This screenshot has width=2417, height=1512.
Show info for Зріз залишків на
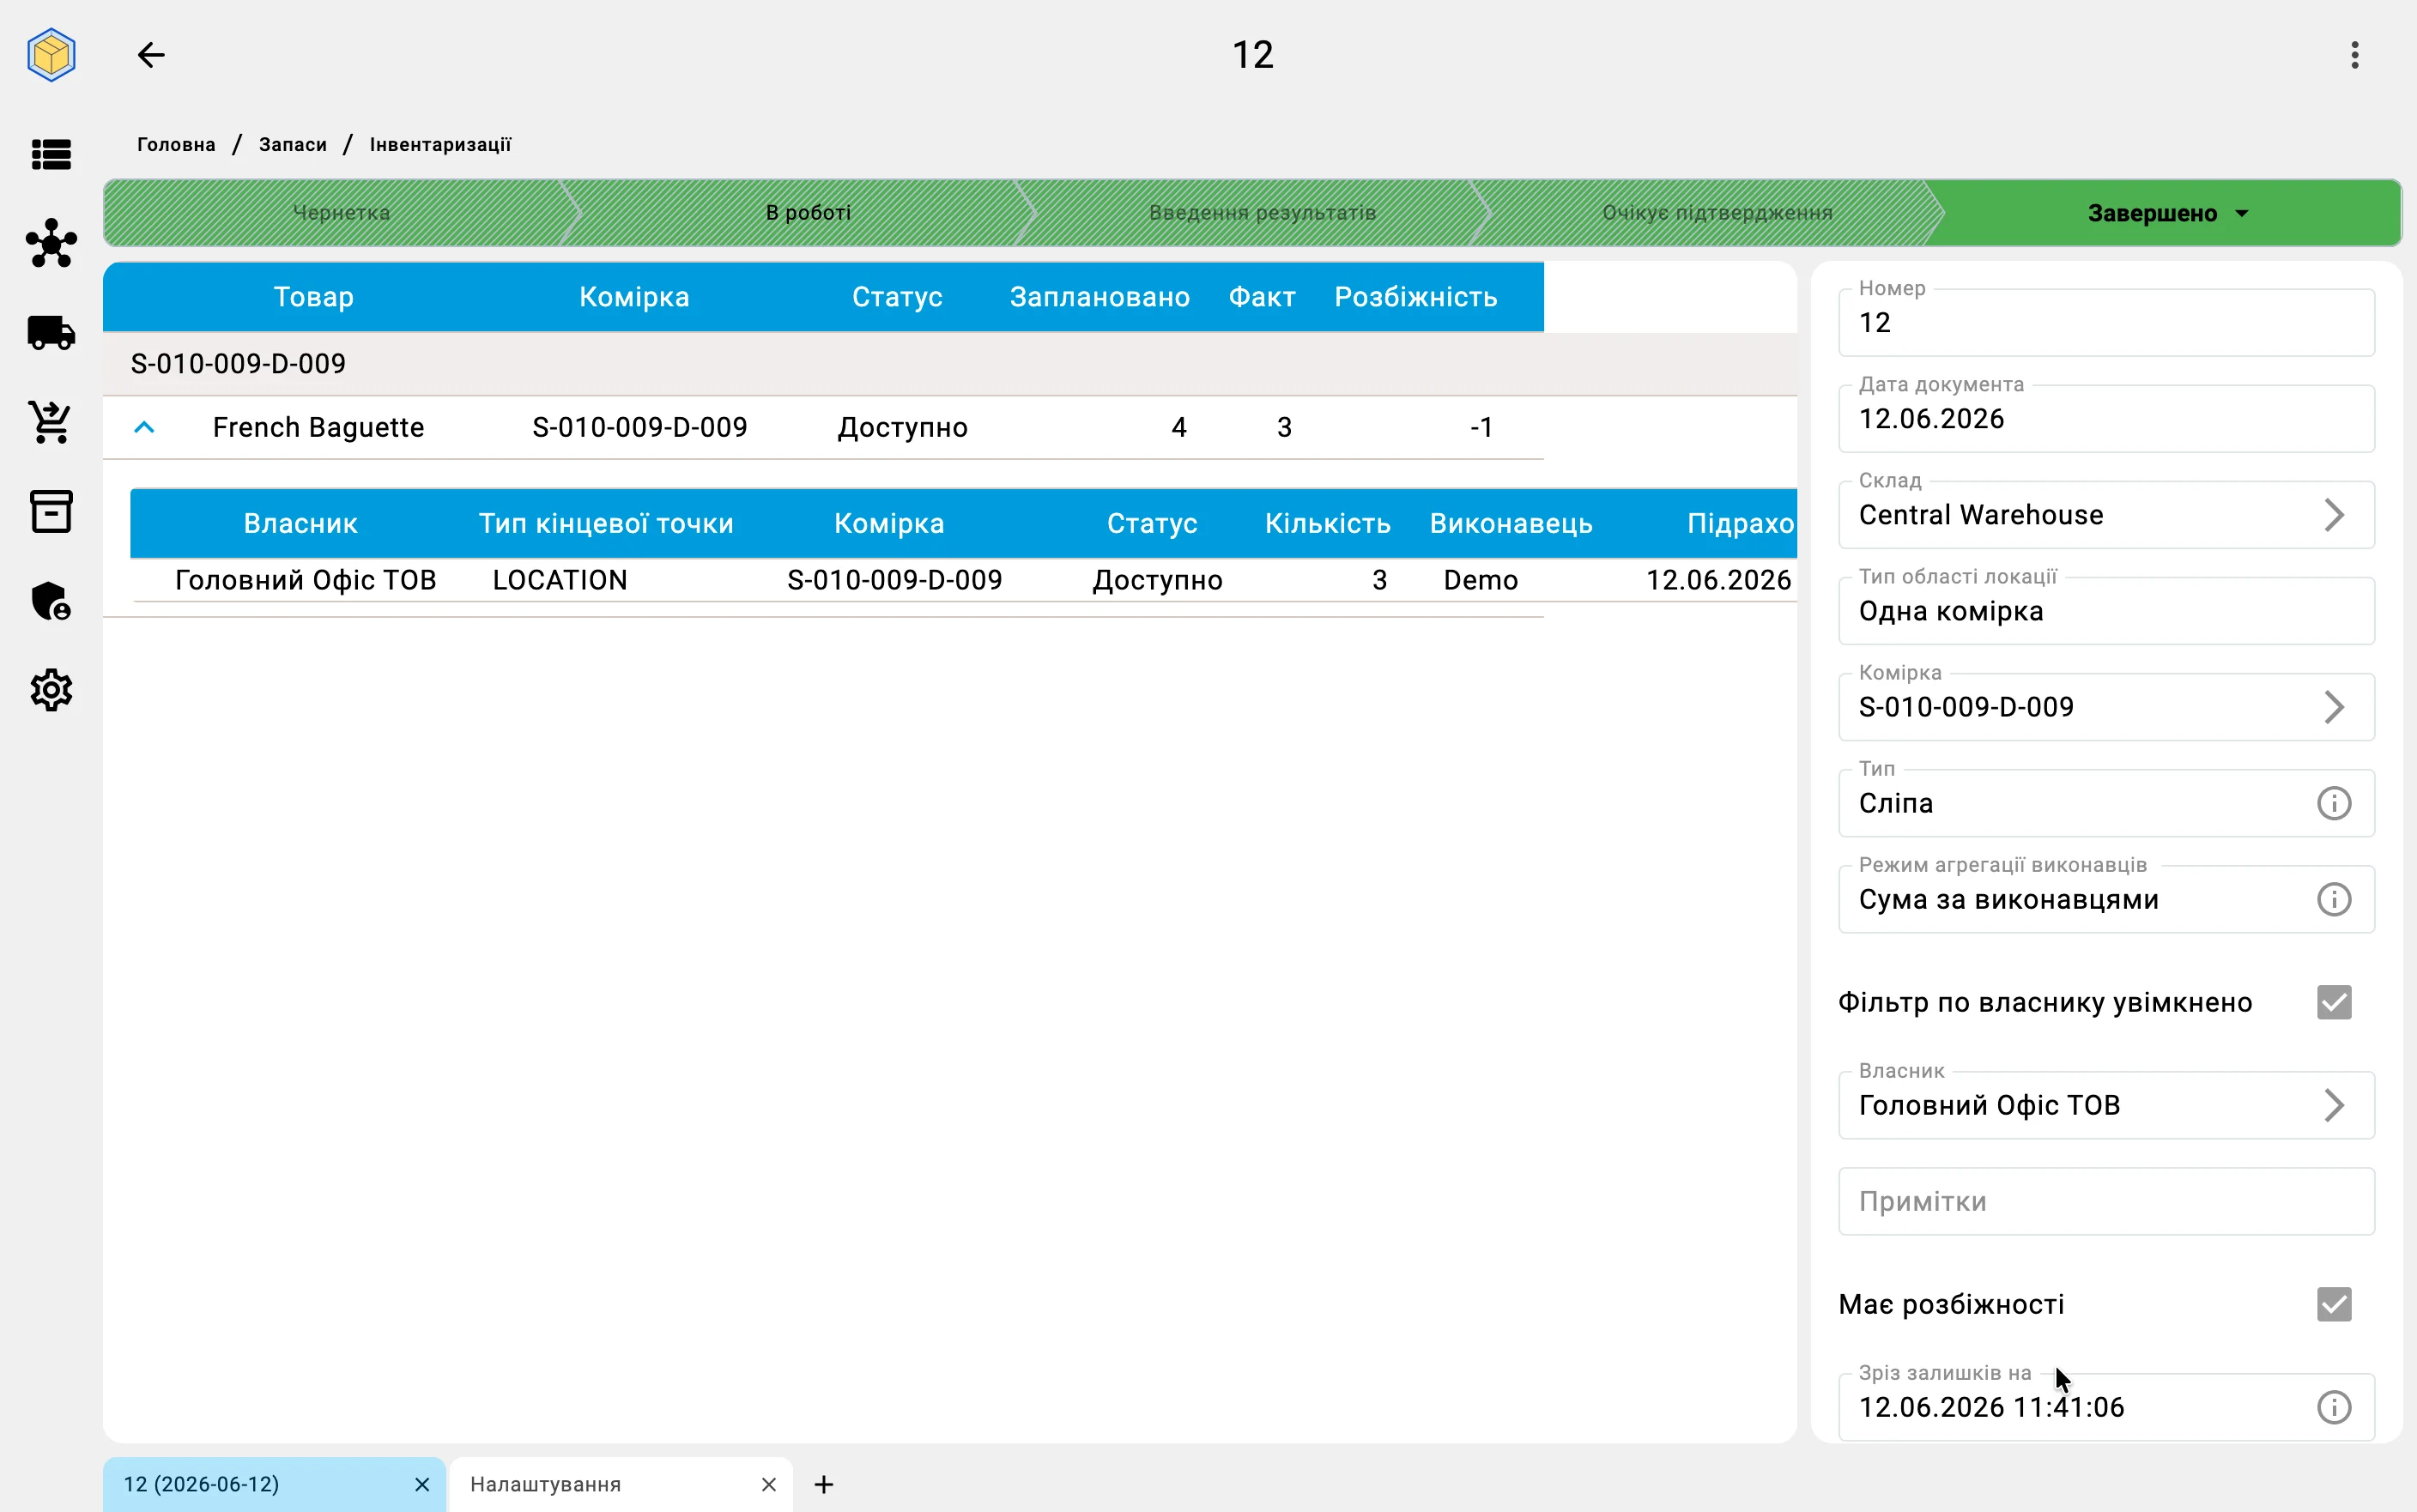2334,1407
